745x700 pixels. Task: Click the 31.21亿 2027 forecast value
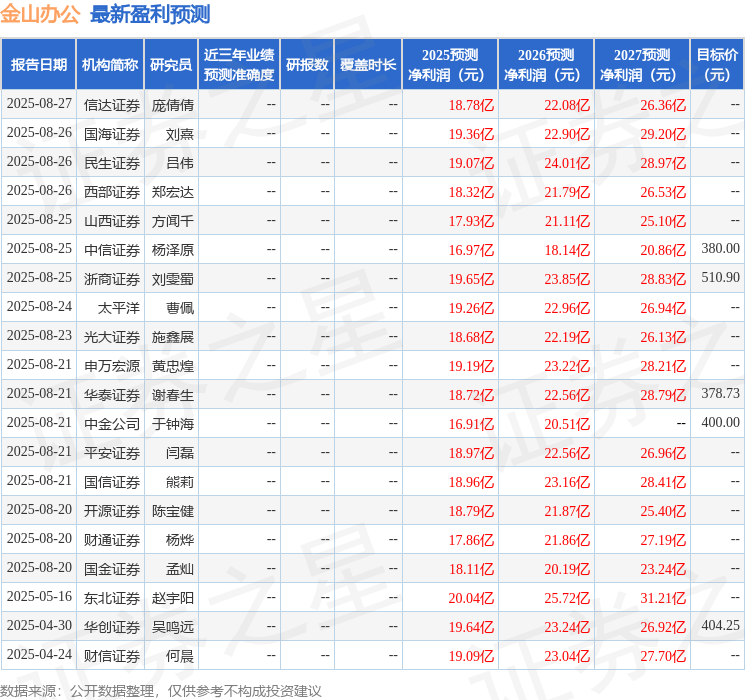coord(663,598)
